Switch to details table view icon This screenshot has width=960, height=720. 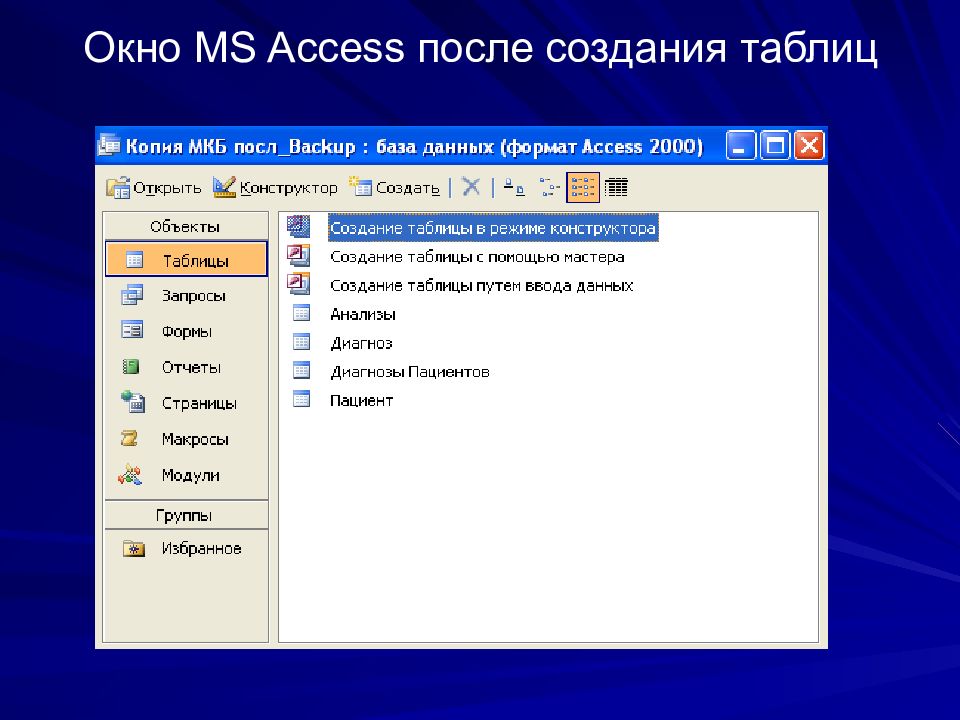(616, 187)
